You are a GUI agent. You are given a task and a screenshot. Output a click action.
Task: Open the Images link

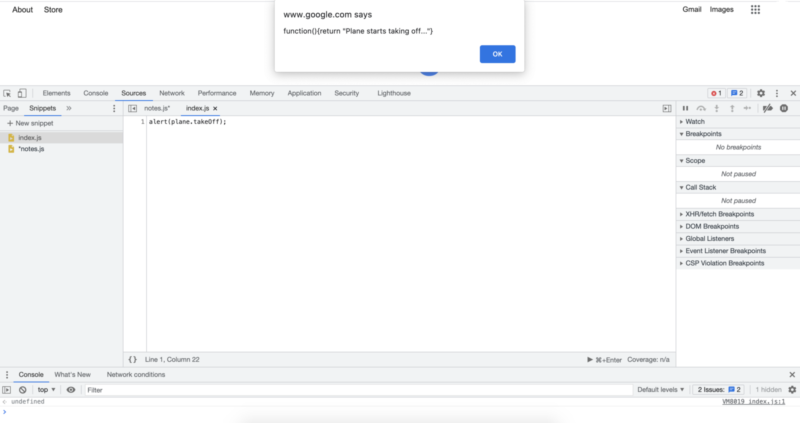(x=721, y=10)
